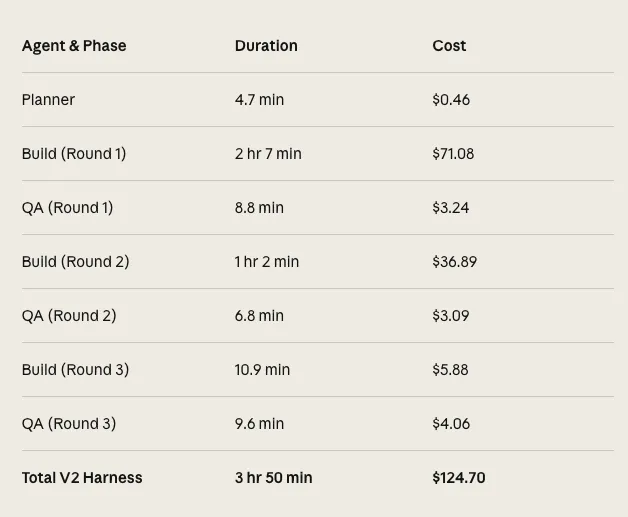The height and width of the screenshot is (517, 628).
Task: Select the "Planner" row label
Action: click(48, 100)
